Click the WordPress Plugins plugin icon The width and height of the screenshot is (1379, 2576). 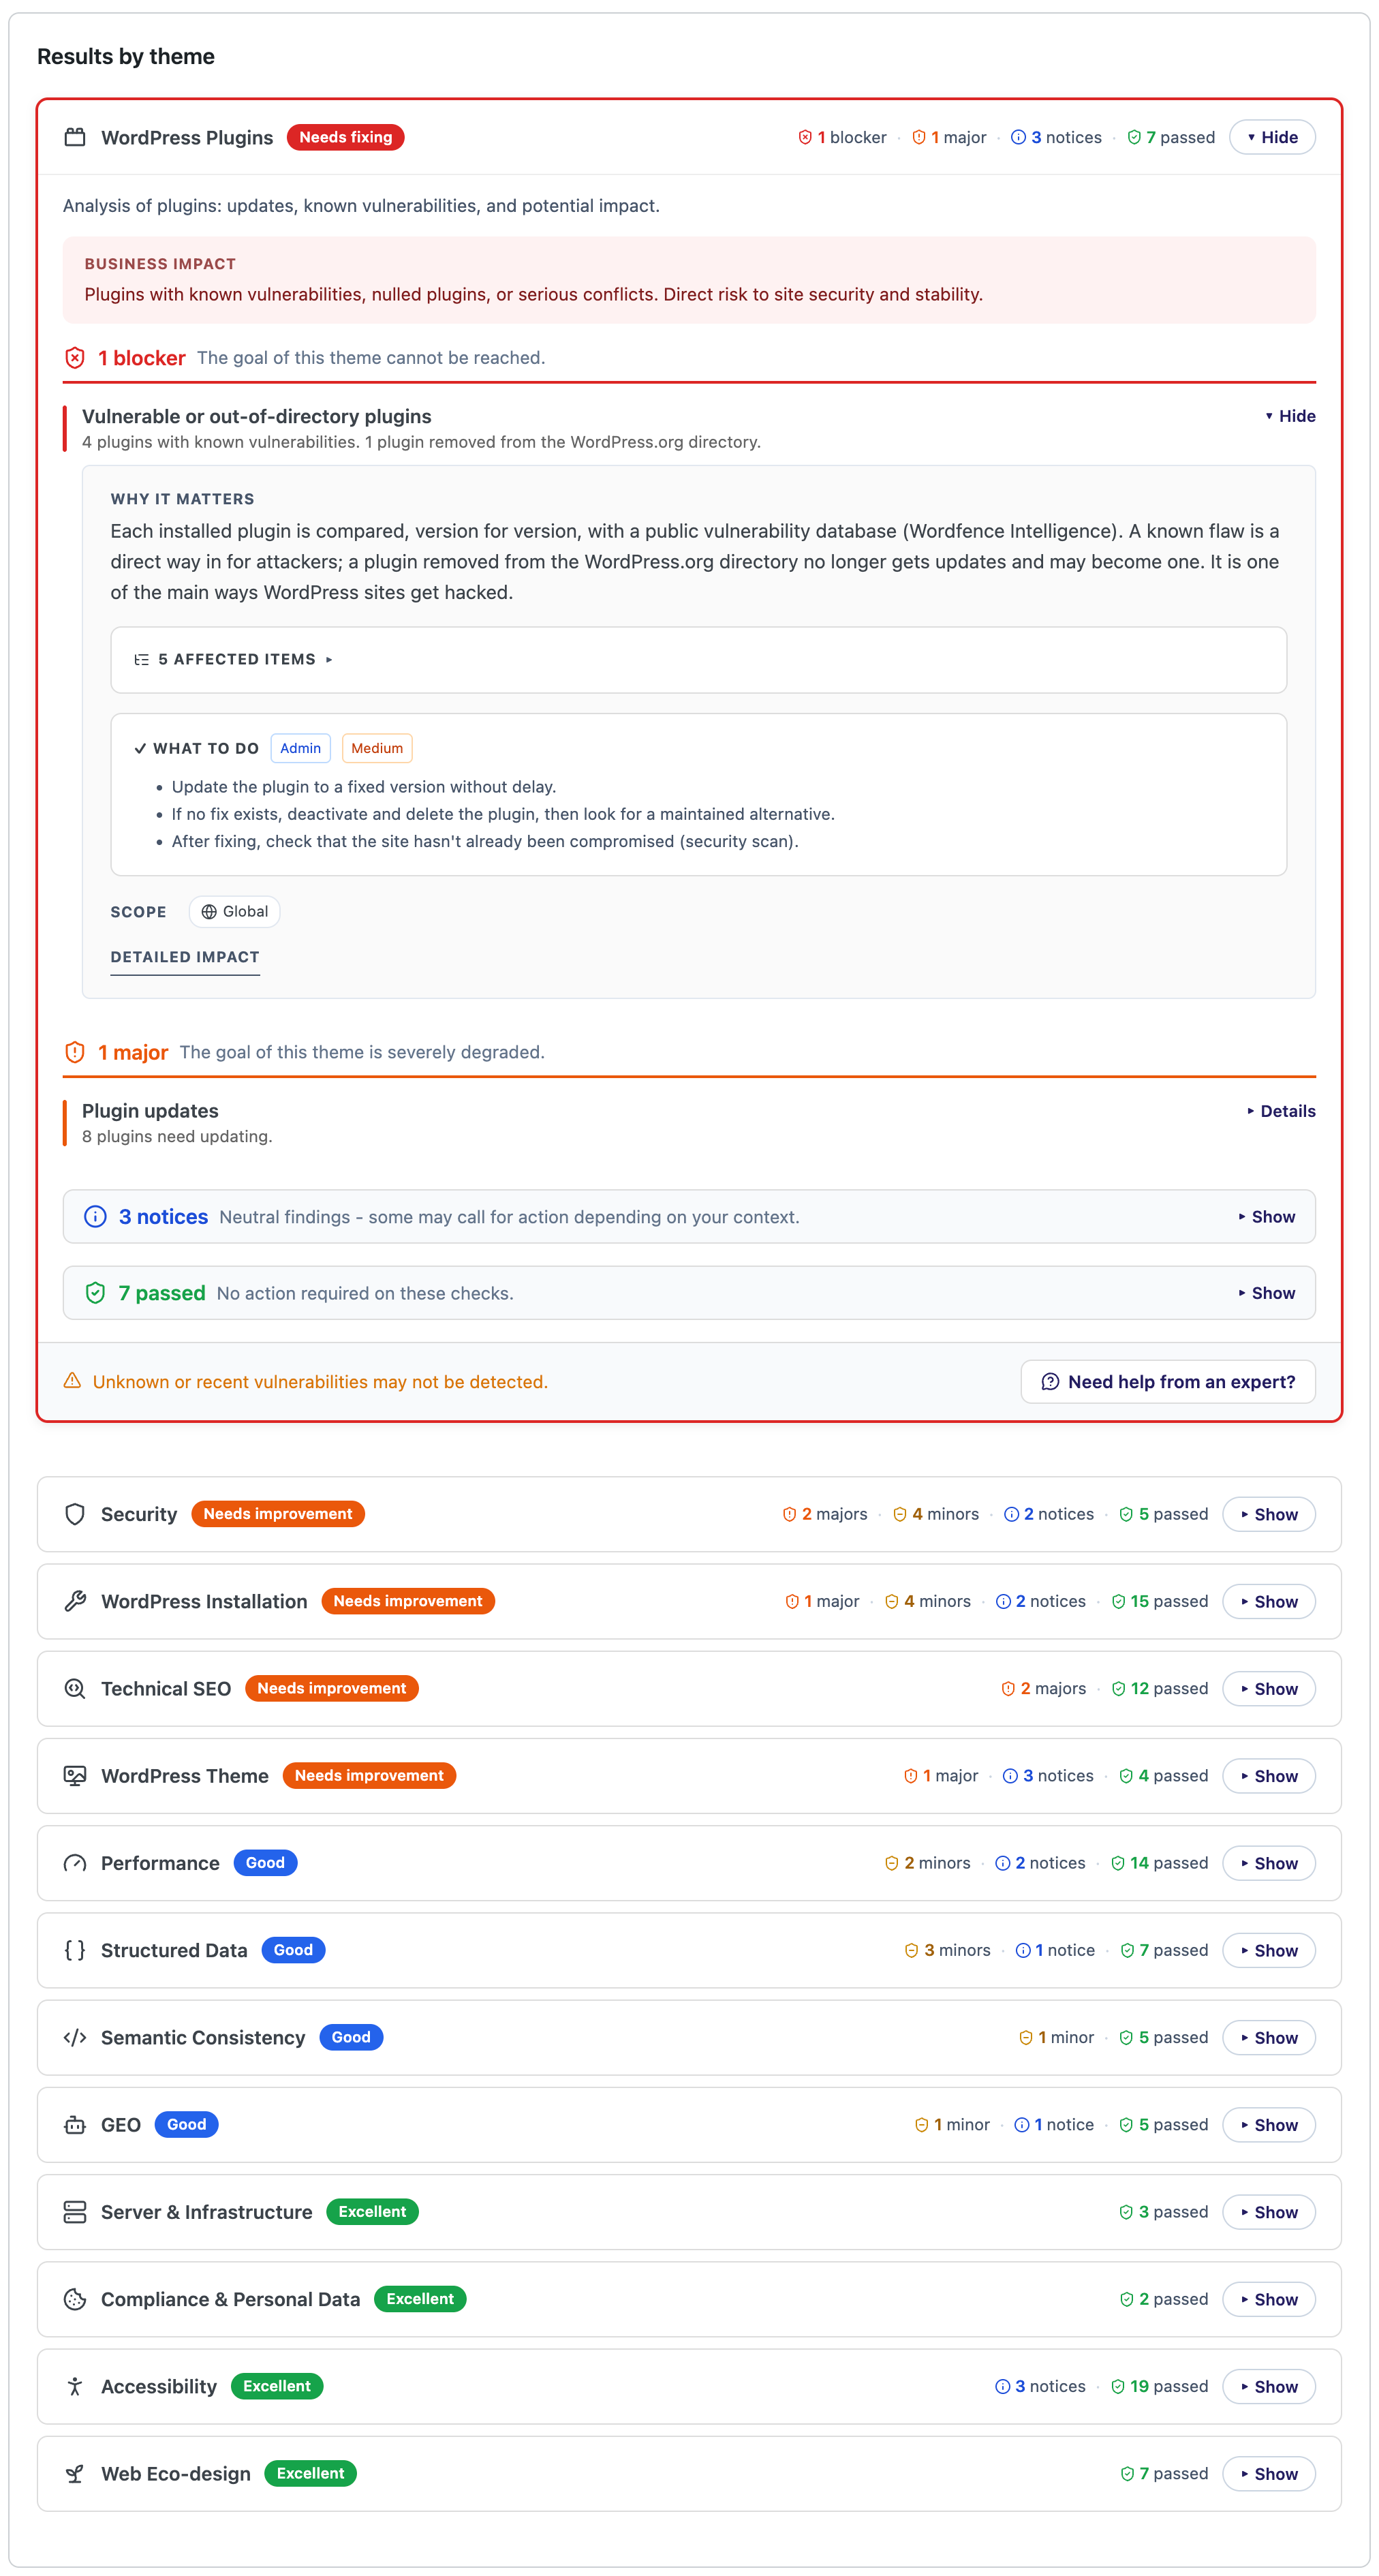point(75,137)
